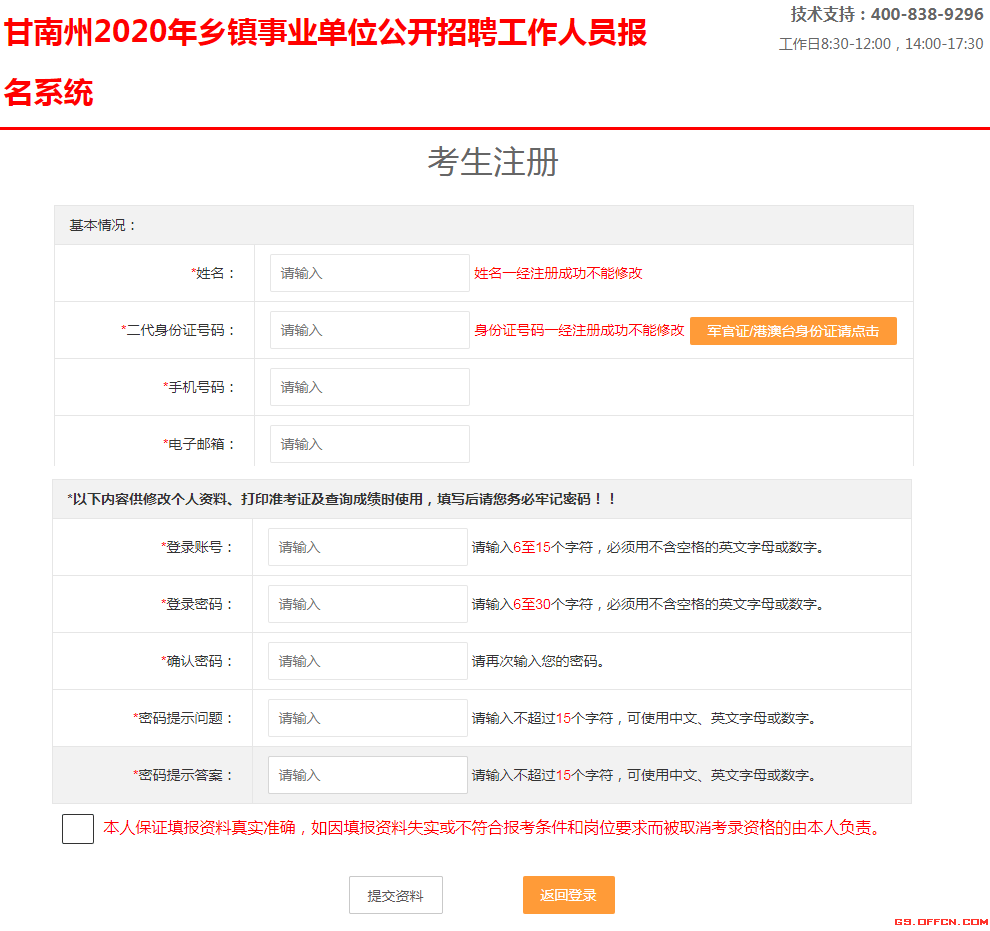The width and height of the screenshot is (990, 931).
Task: Click the 密码提示问题 row's 15个字符 hint text
Action: [644, 718]
